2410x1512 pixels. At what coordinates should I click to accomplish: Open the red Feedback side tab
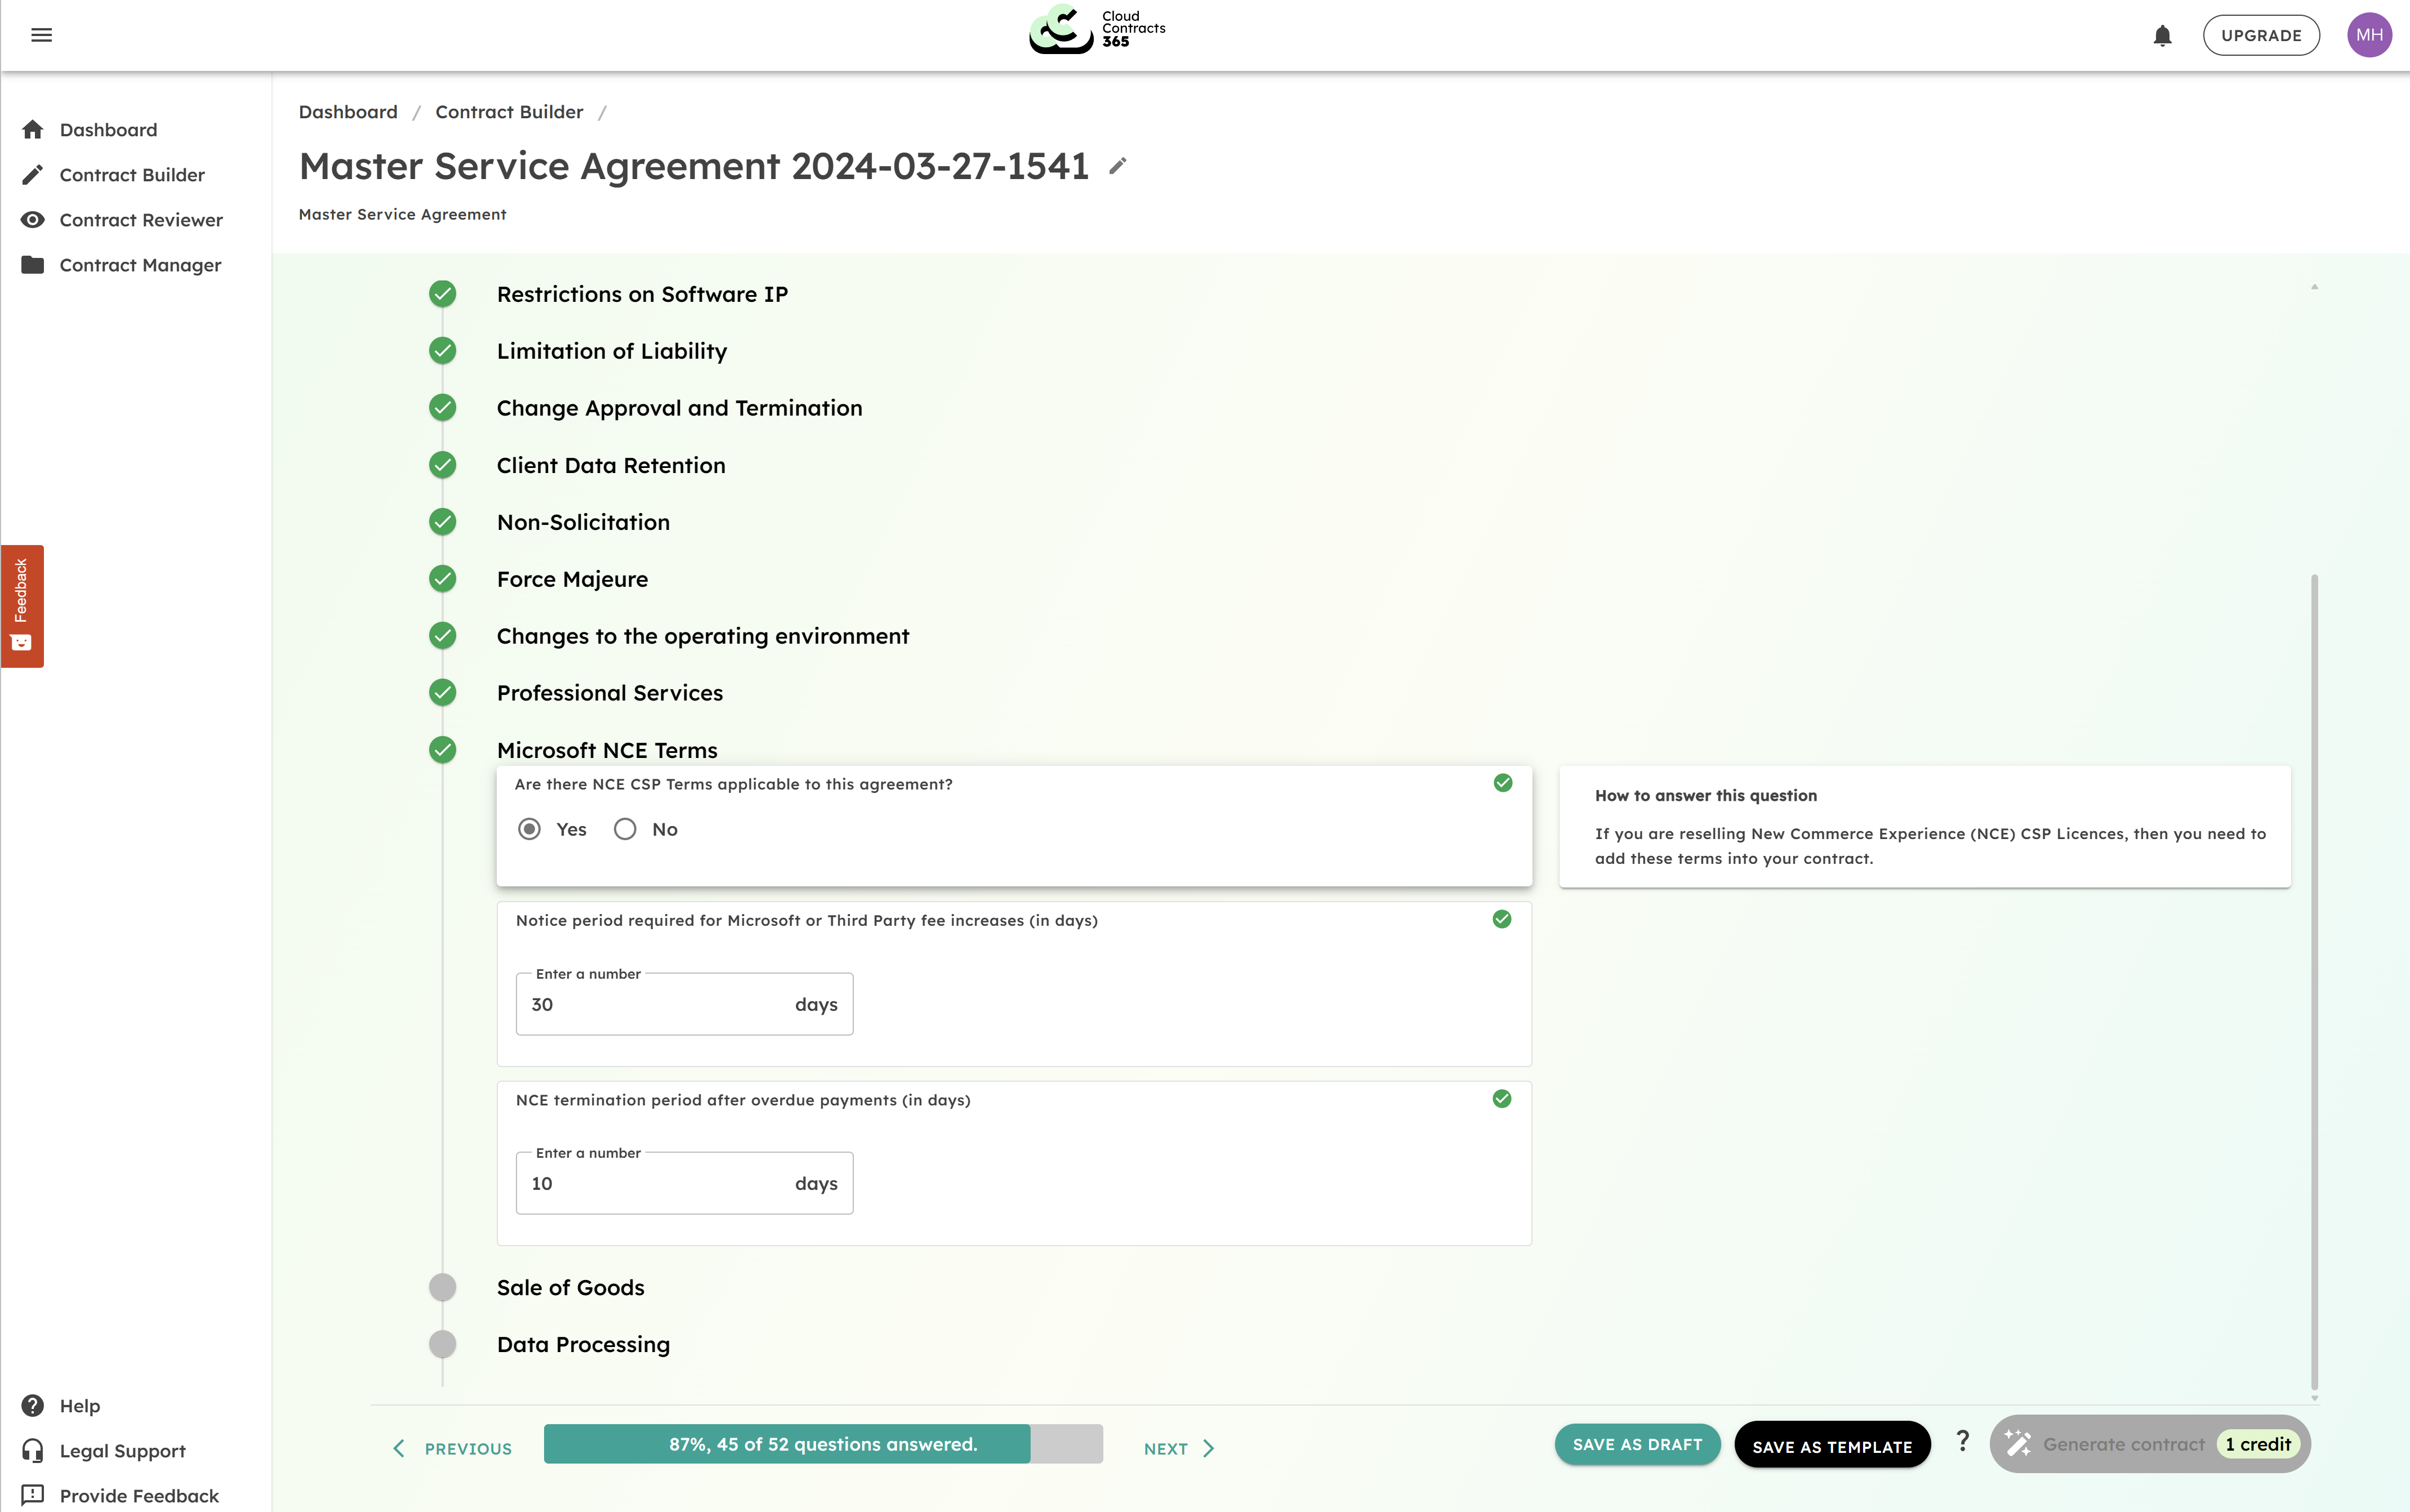tap(22, 605)
